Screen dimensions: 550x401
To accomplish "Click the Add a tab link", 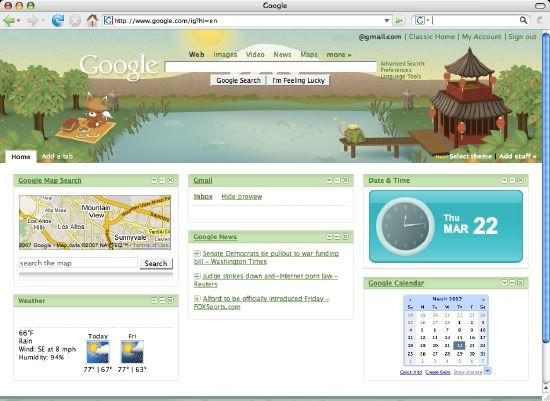I will (x=57, y=156).
